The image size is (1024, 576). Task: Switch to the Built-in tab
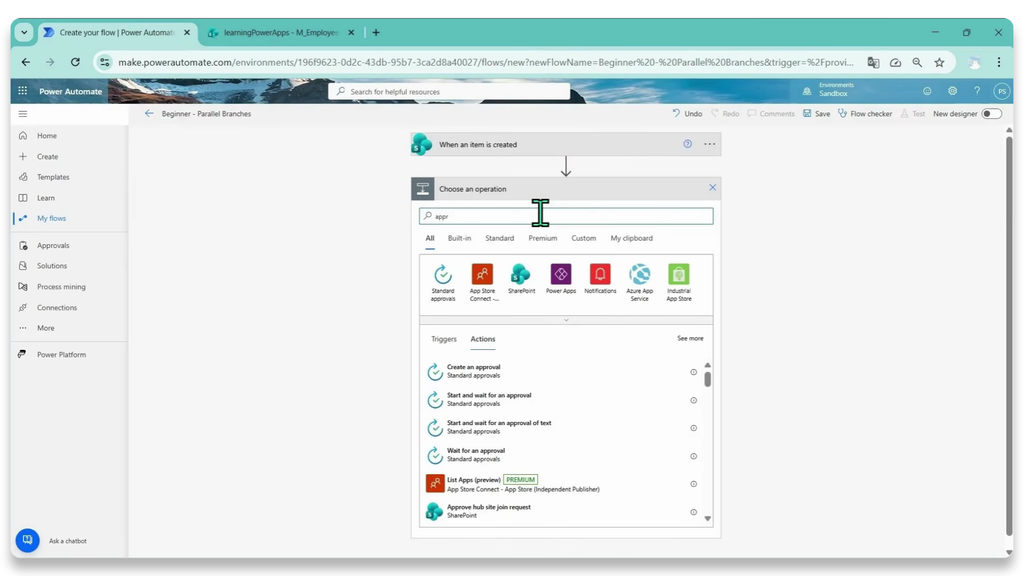(x=459, y=238)
